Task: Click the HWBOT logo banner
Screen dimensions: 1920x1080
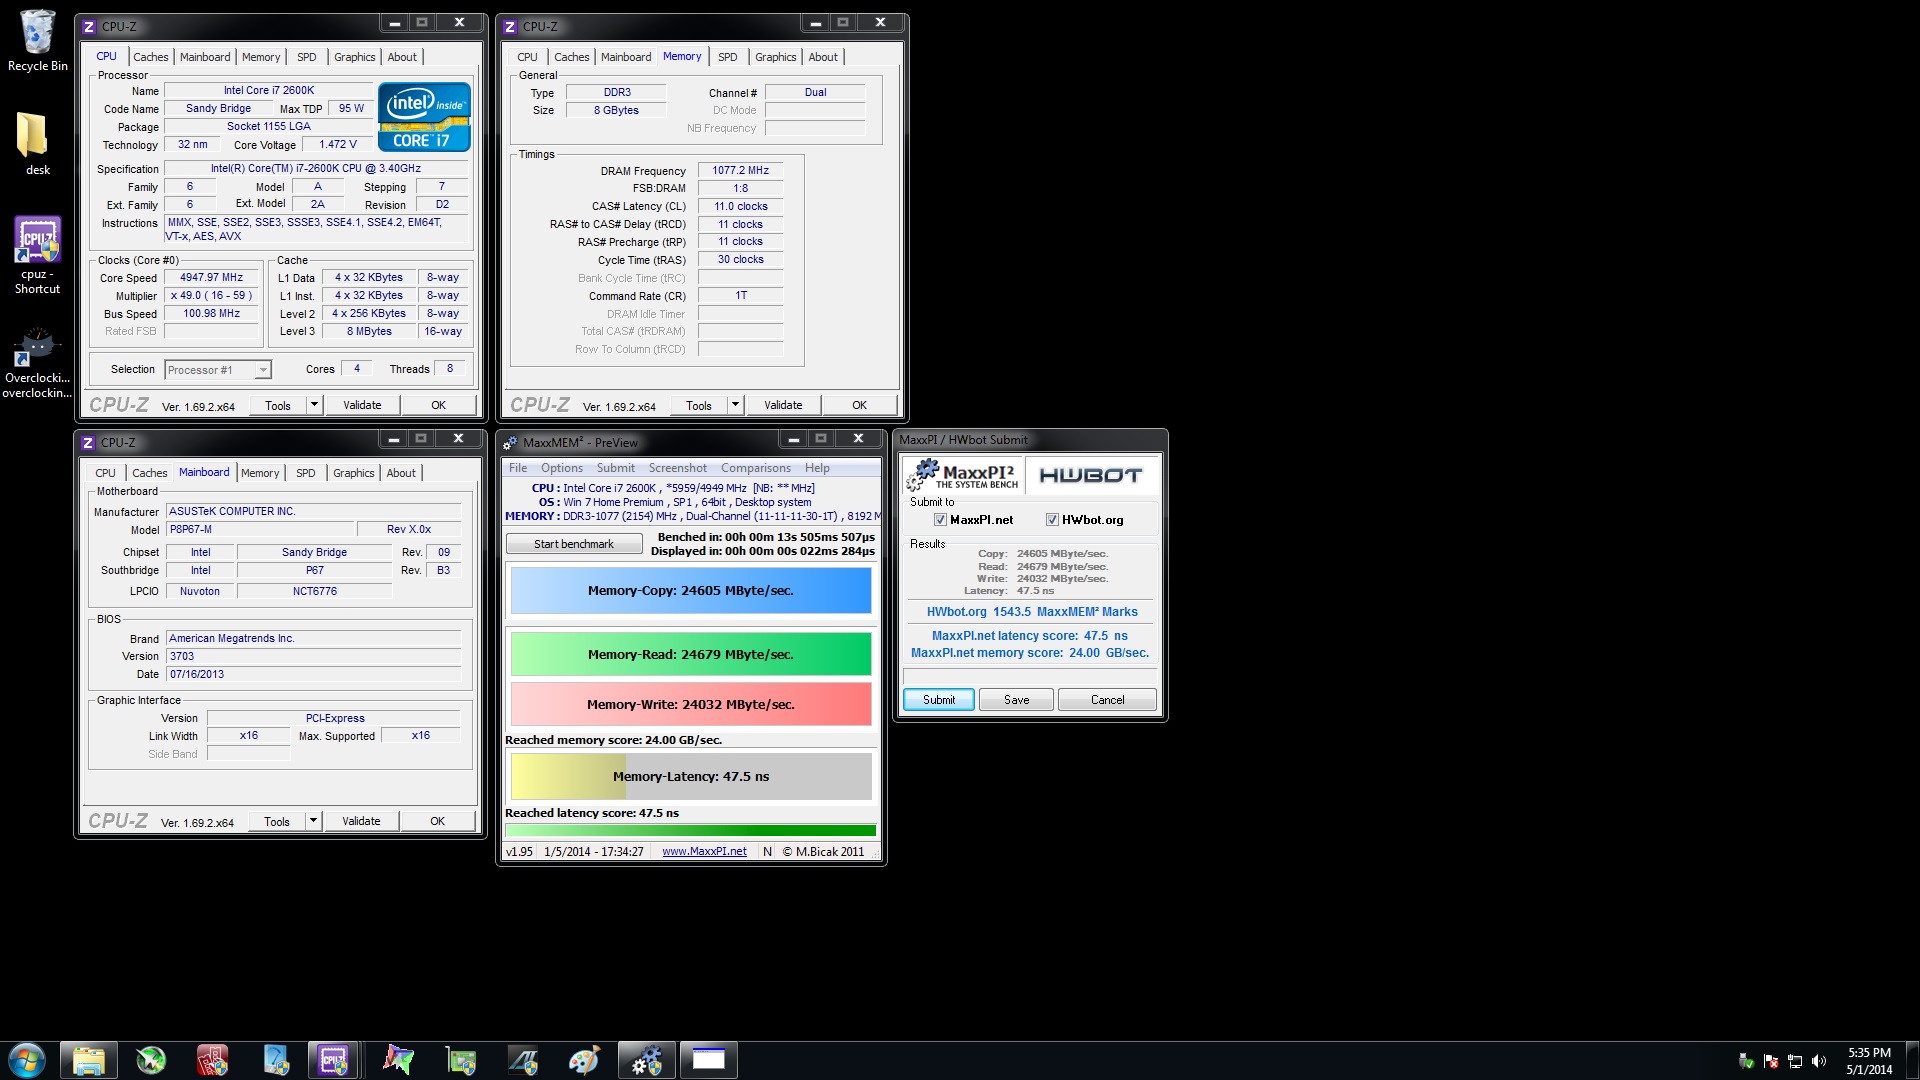Action: pyautogui.click(x=1091, y=475)
